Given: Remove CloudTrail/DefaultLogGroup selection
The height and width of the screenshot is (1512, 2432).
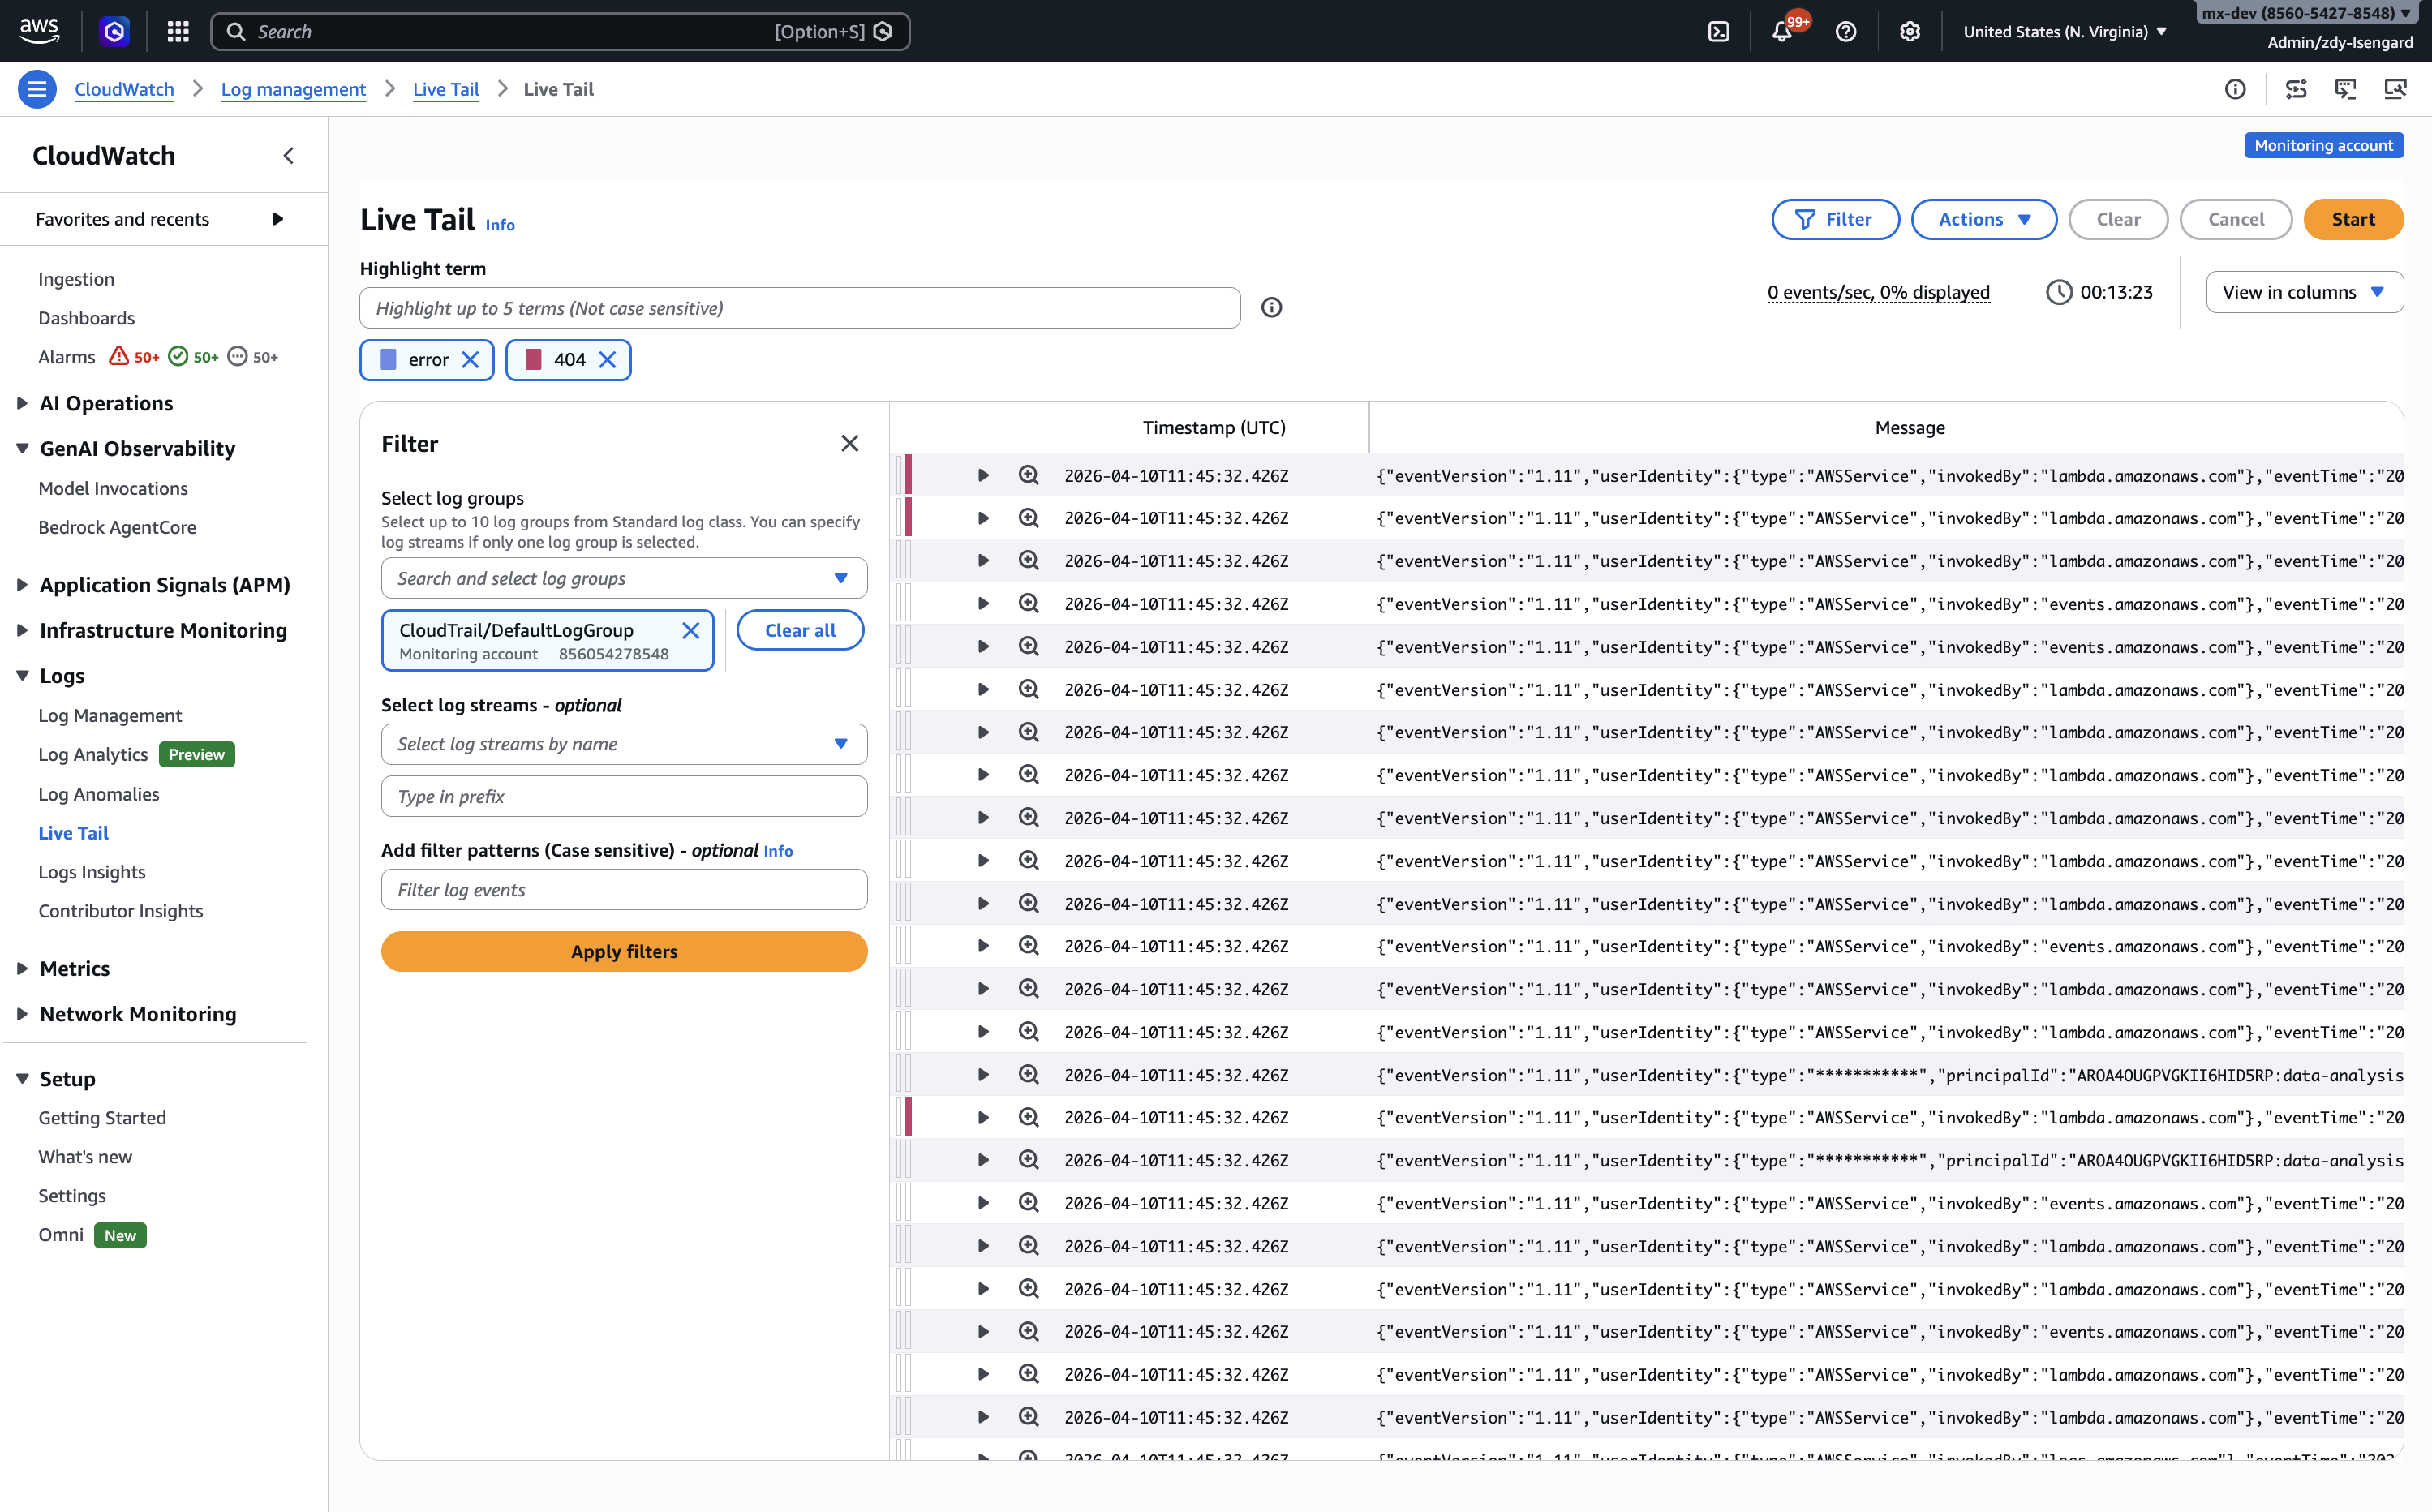Looking at the screenshot, I should (x=690, y=630).
